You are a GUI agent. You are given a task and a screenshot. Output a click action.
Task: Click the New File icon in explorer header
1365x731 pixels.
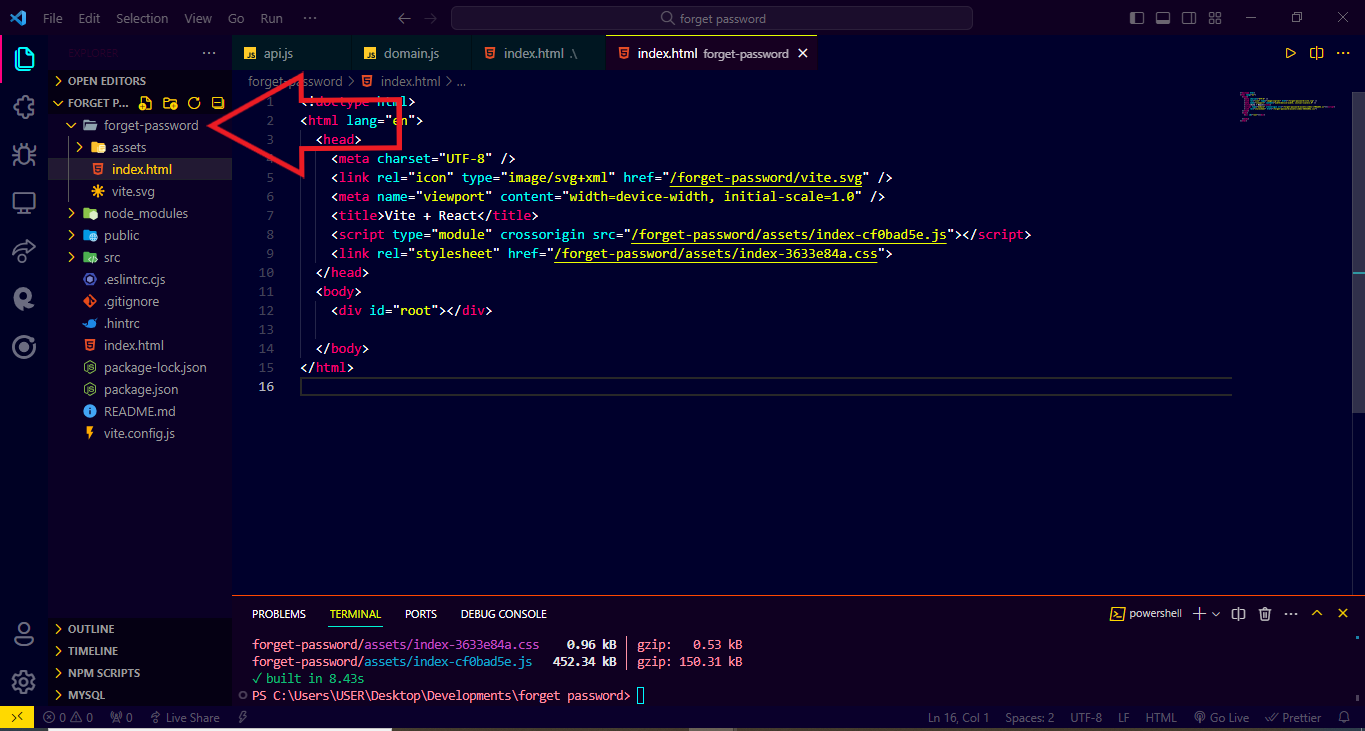[146, 103]
